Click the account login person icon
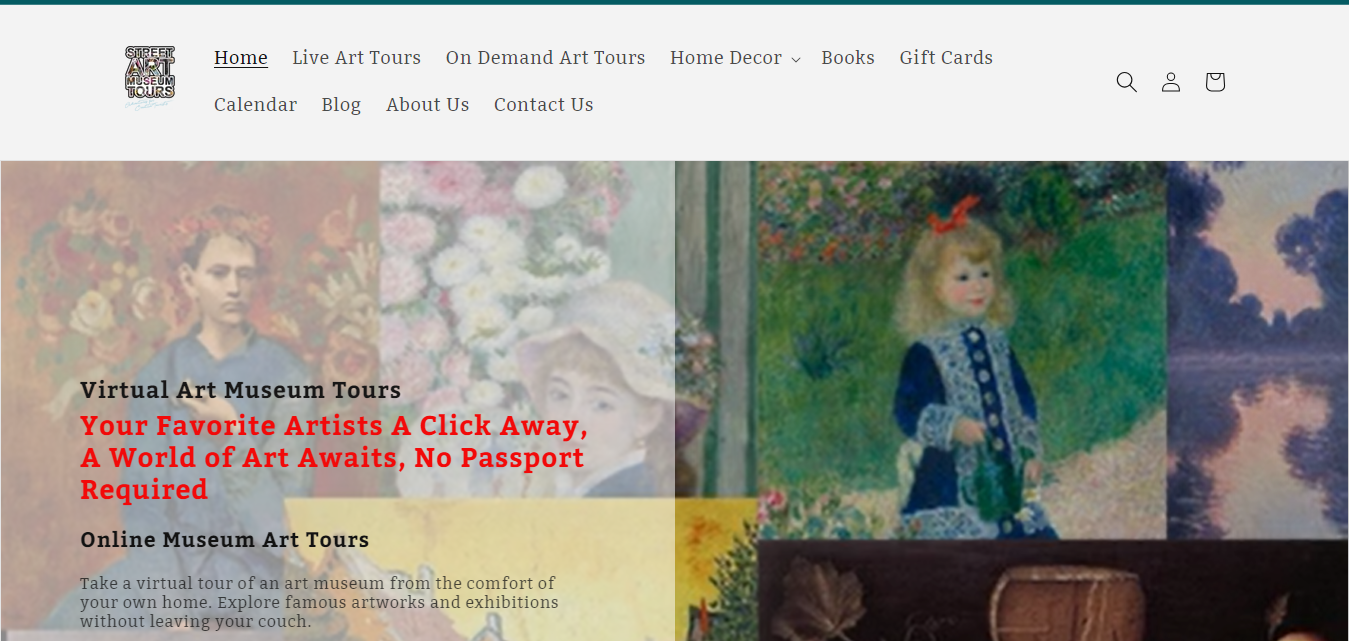1349x641 pixels. coord(1170,82)
